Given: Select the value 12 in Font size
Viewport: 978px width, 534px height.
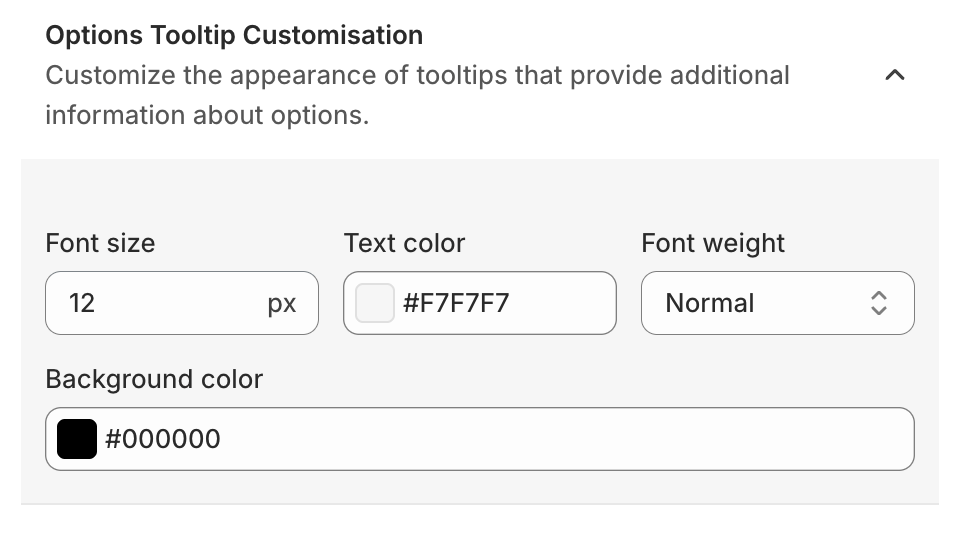Looking at the screenshot, I should pos(82,303).
